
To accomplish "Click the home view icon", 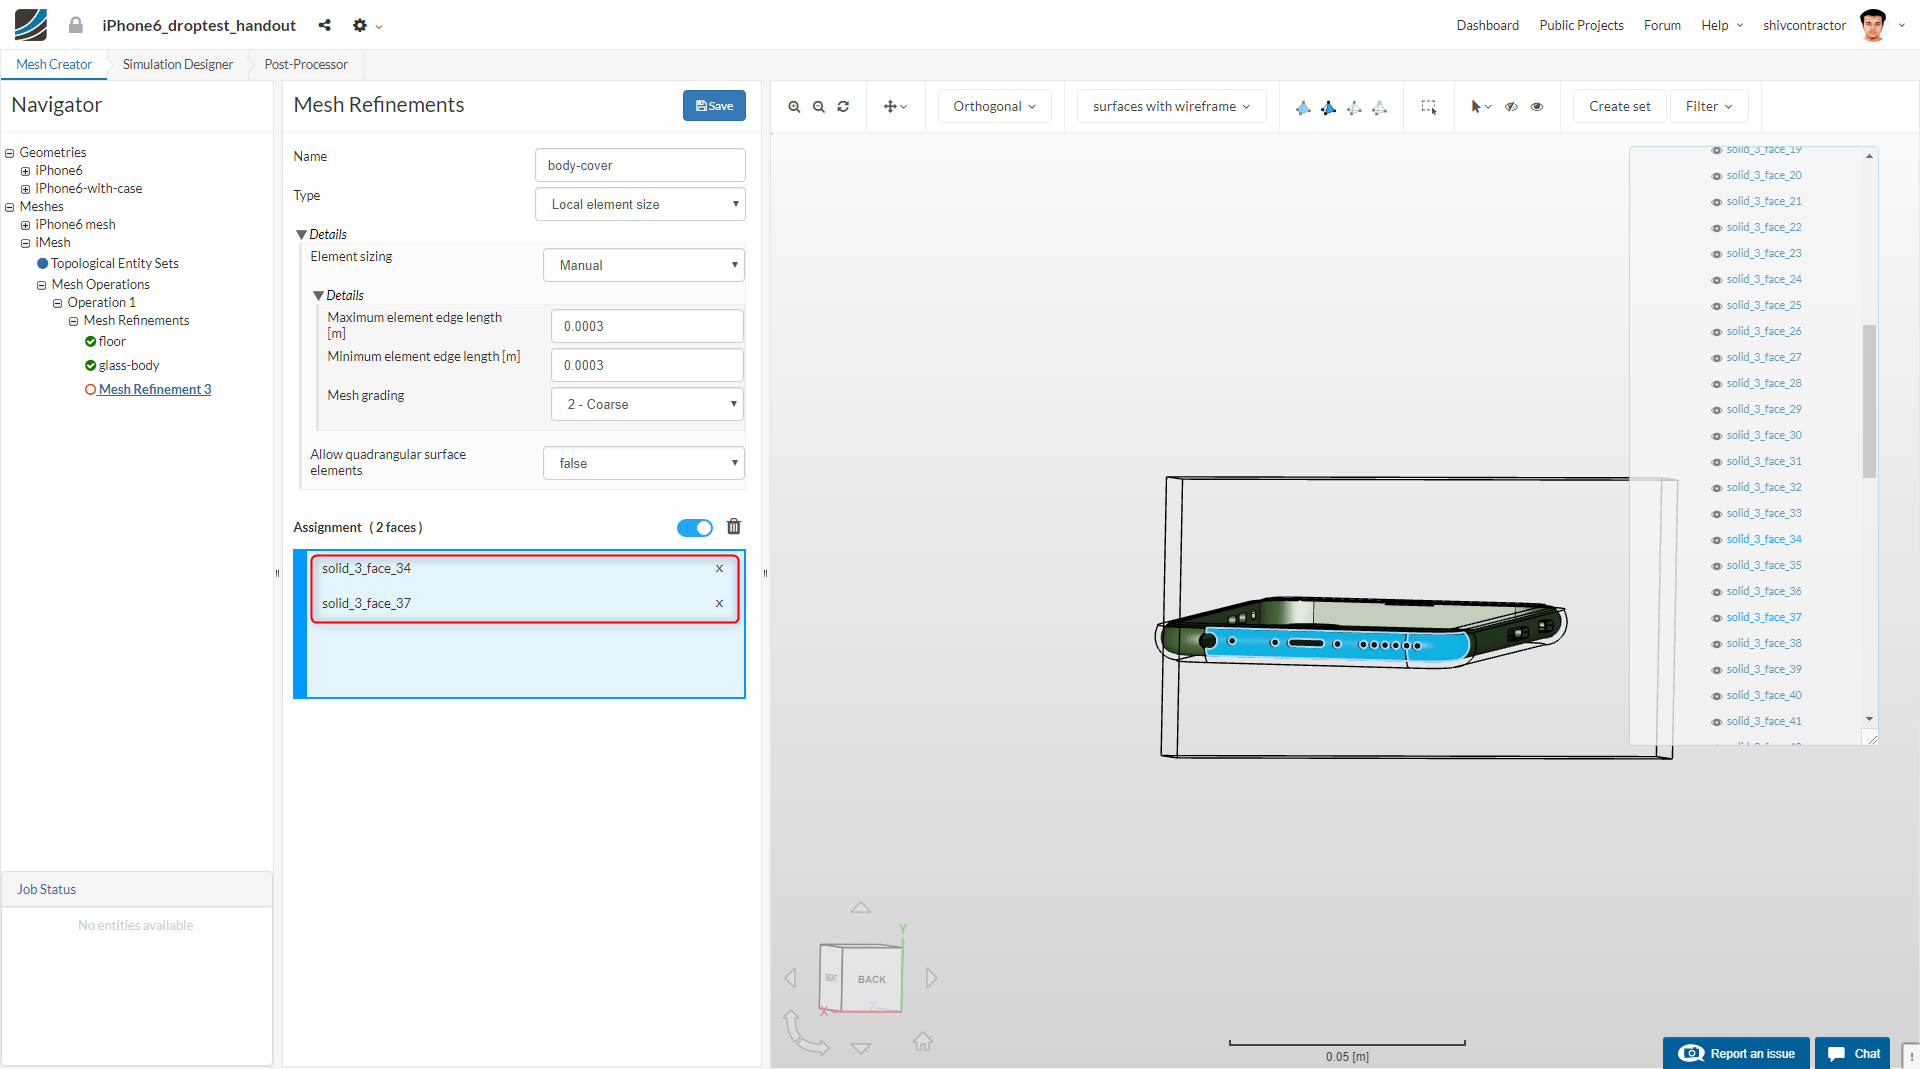I will pyautogui.click(x=923, y=1042).
